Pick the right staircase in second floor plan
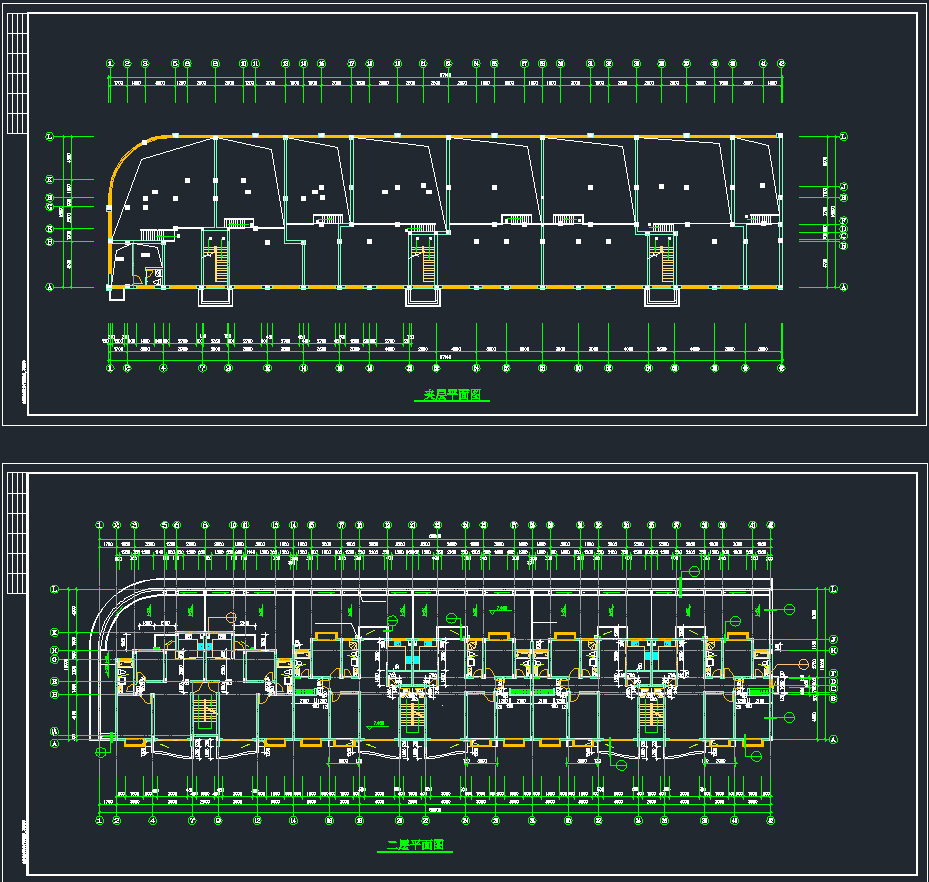Viewport: 929px width, 882px height. point(651,714)
